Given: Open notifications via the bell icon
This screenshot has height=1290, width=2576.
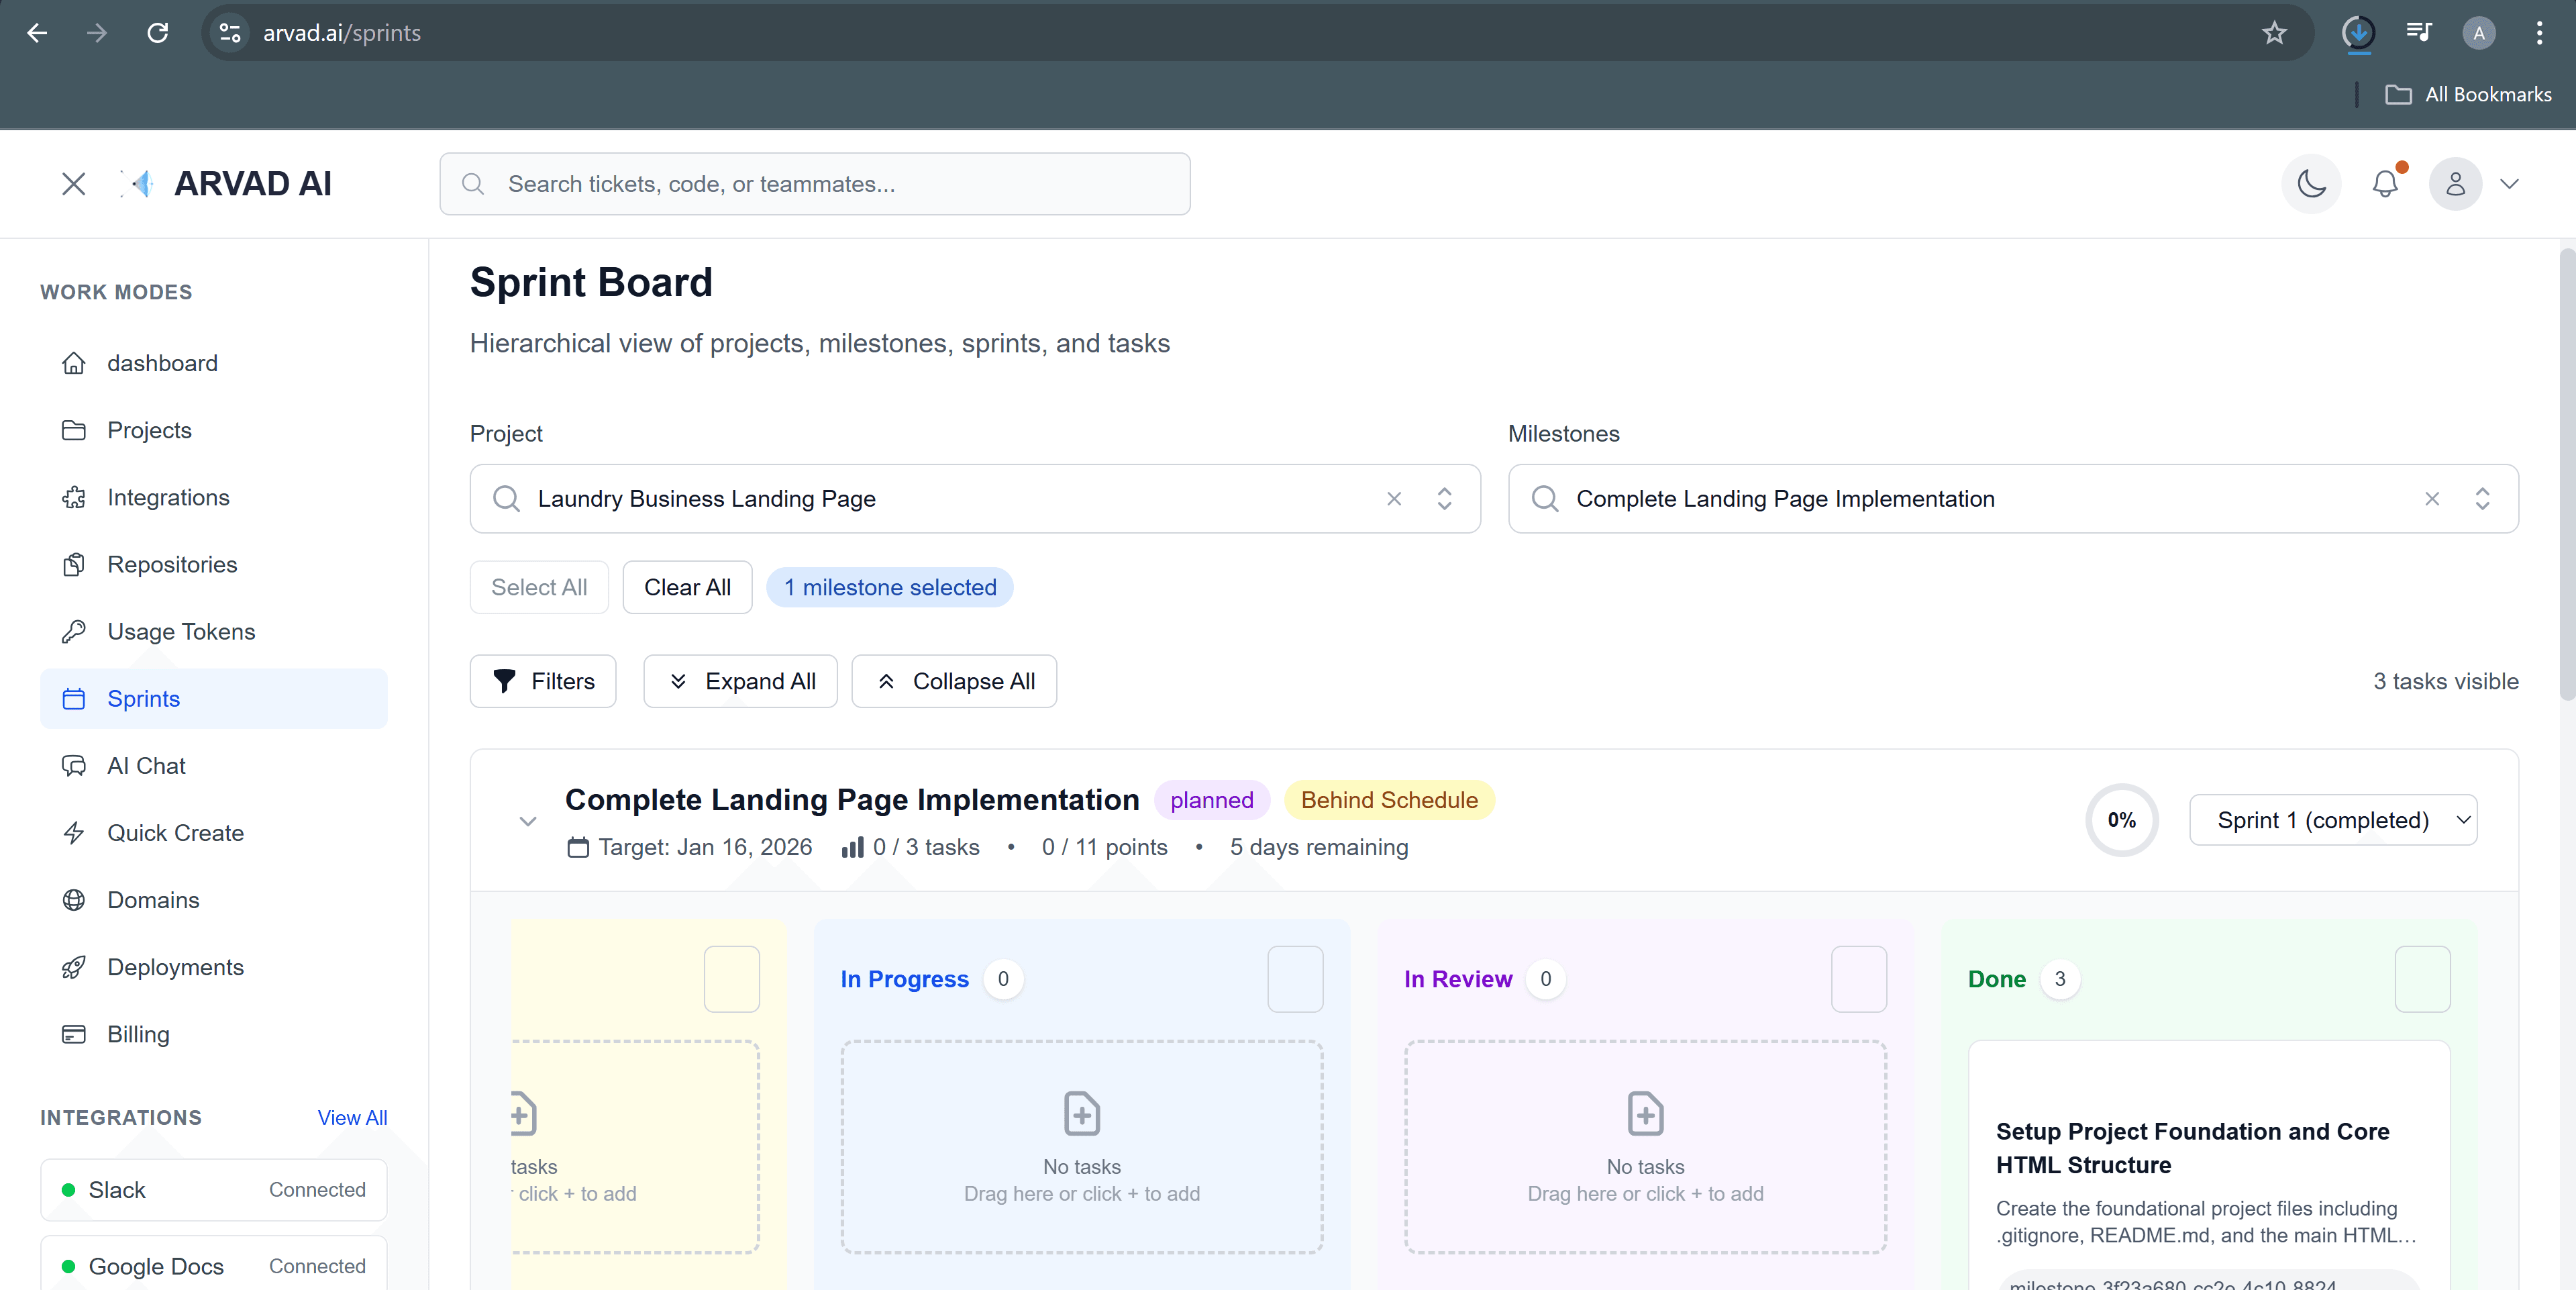Looking at the screenshot, I should click(x=2386, y=184).
